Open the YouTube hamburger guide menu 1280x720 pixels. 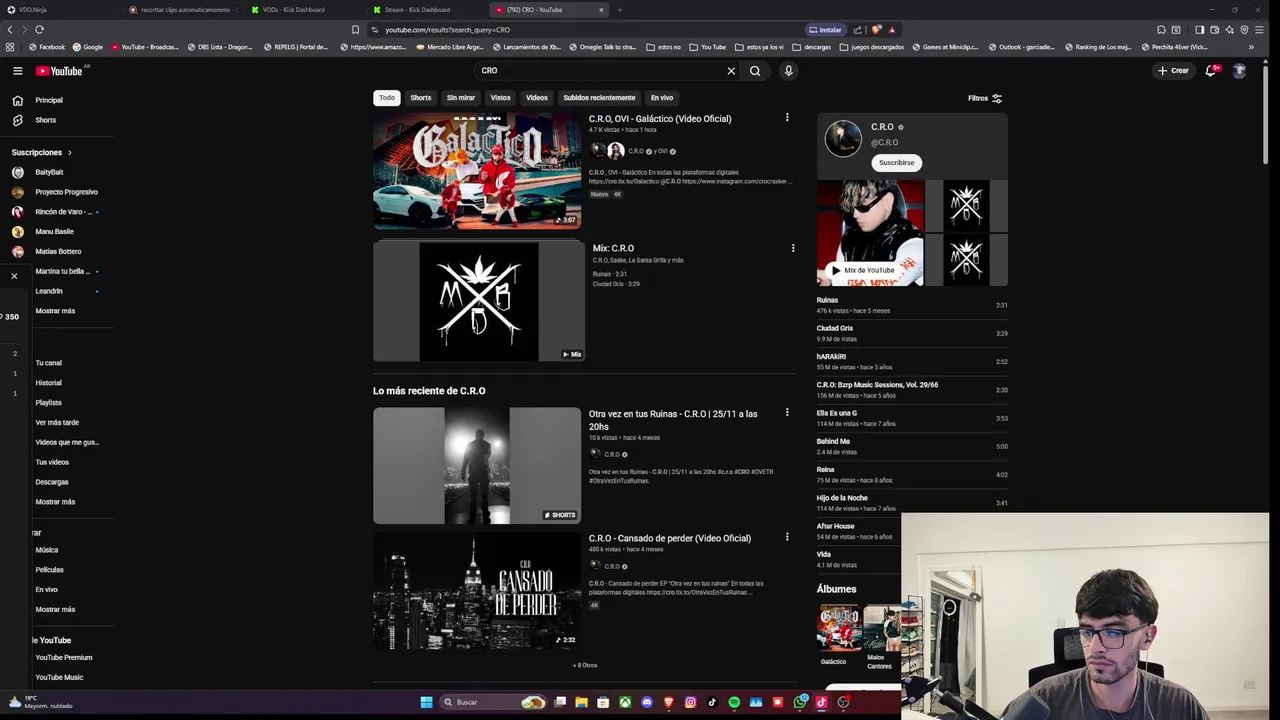[17, 71]
